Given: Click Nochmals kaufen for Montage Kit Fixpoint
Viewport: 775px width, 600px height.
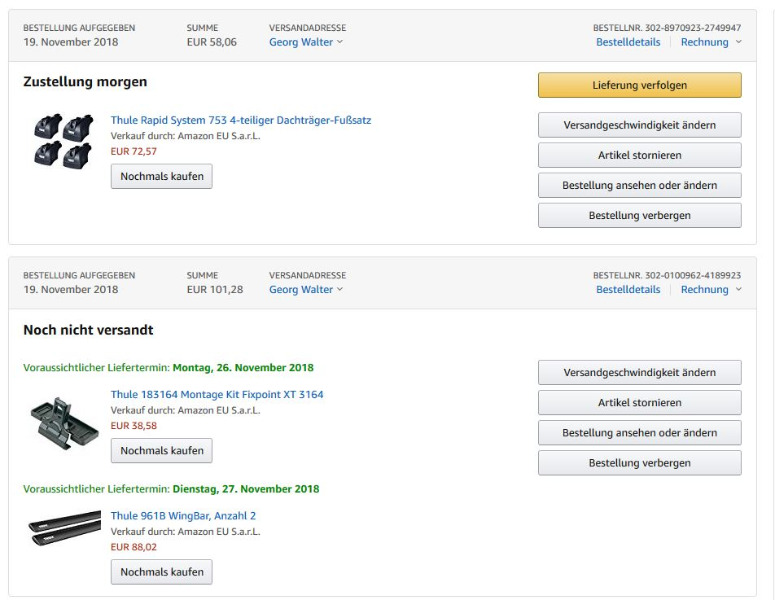Looking at the screenshot, I should click(x=161, y=450).
